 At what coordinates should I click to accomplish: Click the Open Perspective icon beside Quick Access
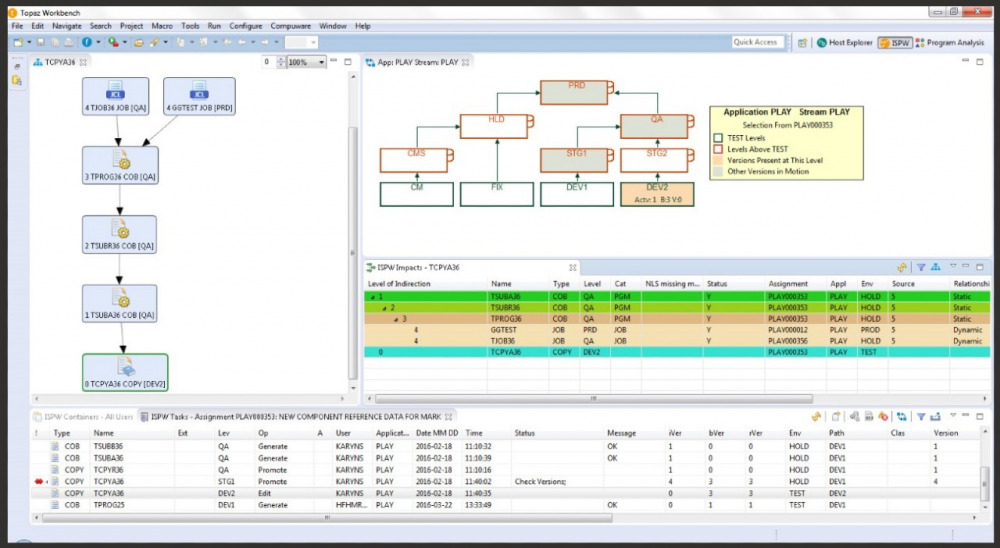tap(802, 43)
